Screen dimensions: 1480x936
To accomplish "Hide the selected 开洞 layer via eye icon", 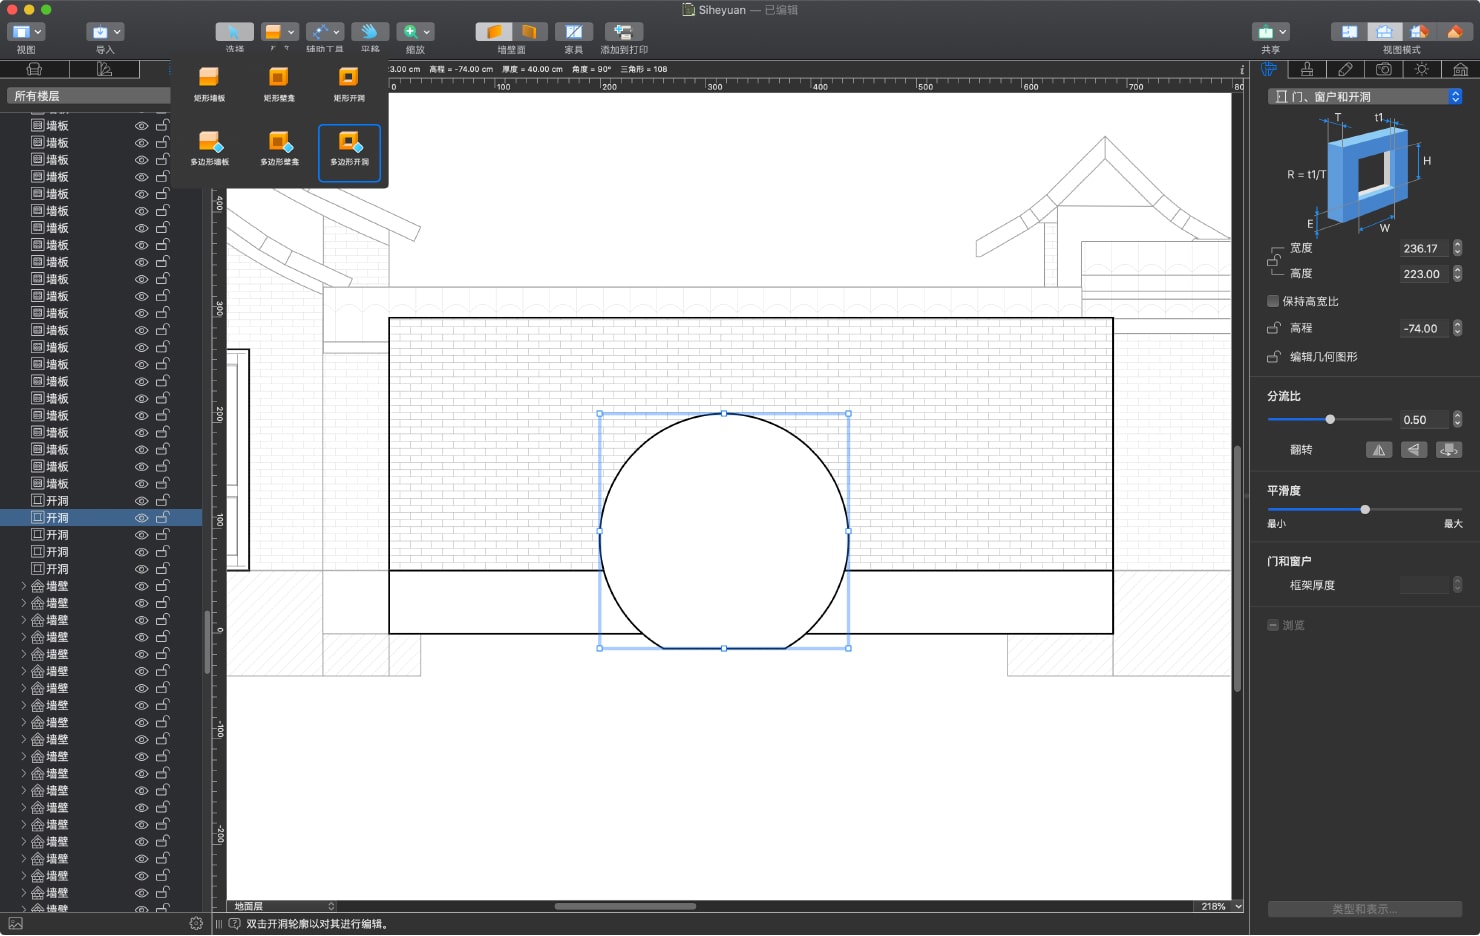I will (x=142, y=518).
